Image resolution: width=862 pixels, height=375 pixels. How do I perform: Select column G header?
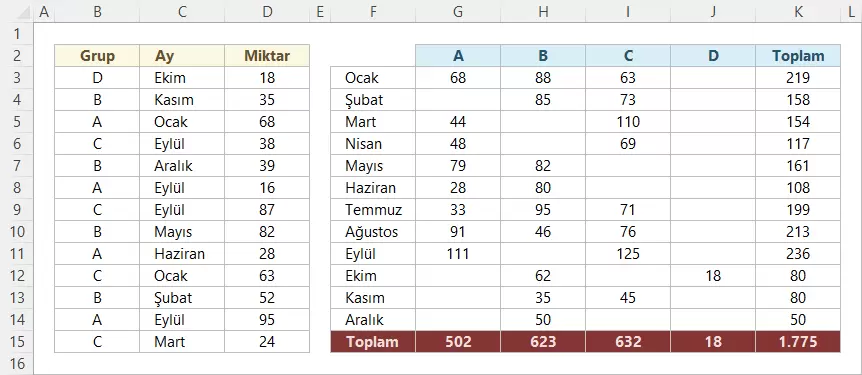[458, 12]
